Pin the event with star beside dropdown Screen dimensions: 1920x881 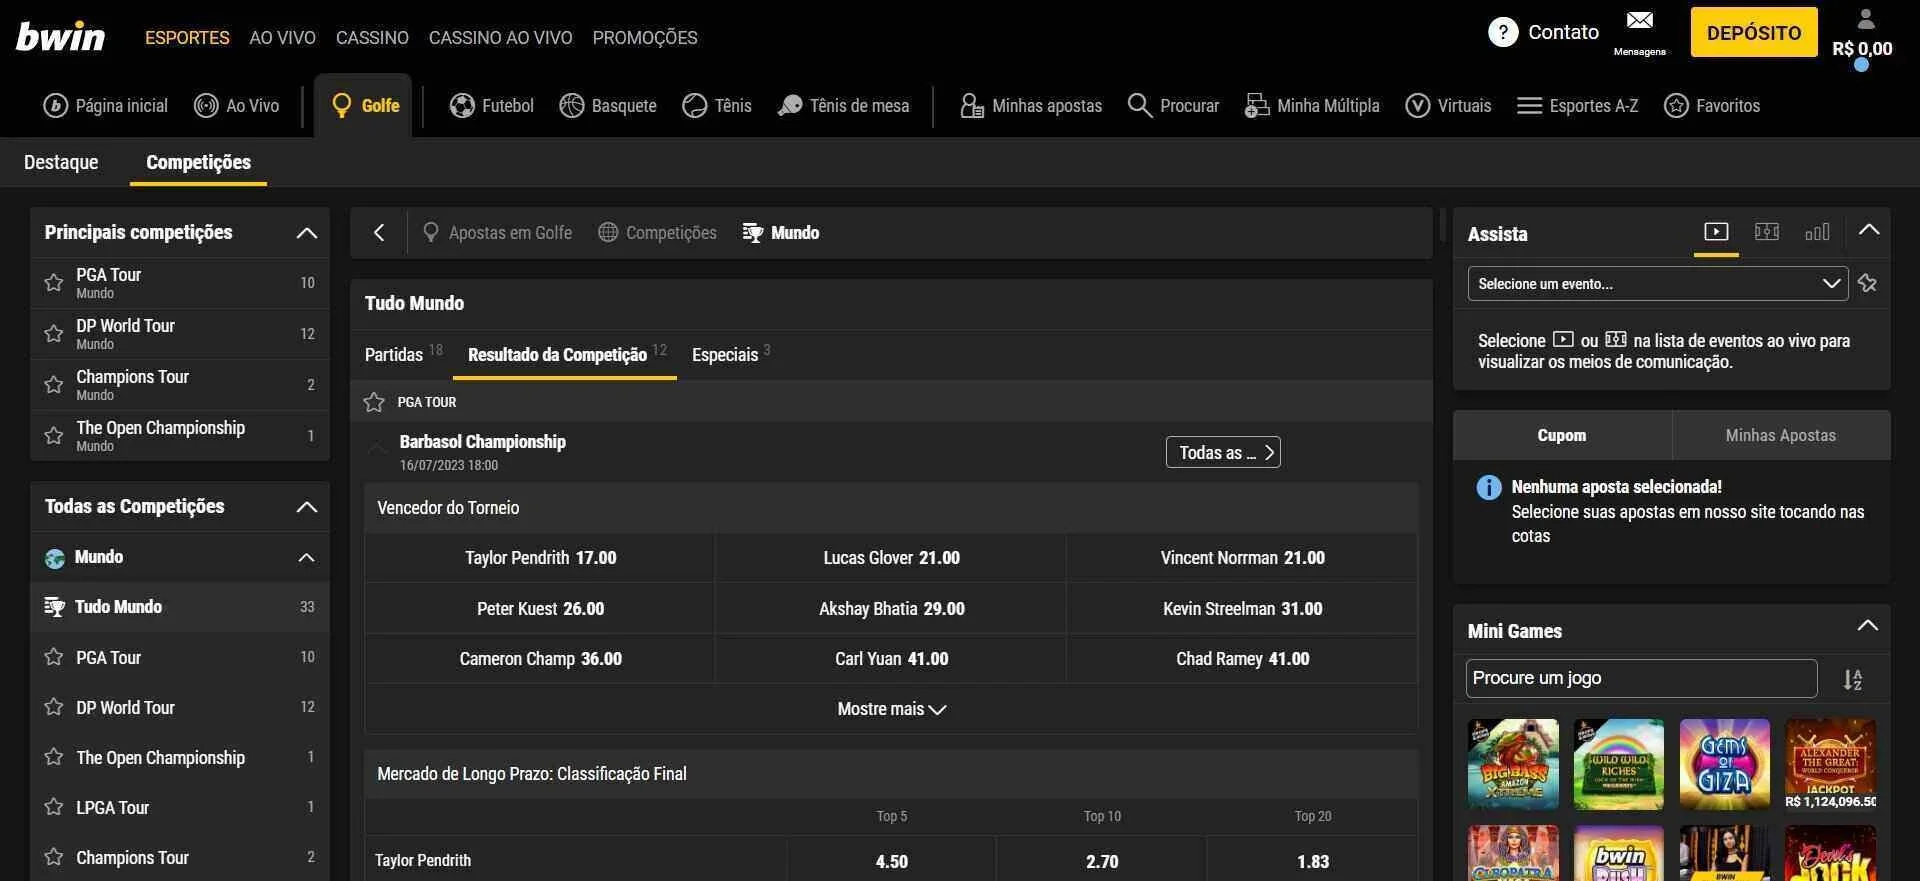point(1867,284)
